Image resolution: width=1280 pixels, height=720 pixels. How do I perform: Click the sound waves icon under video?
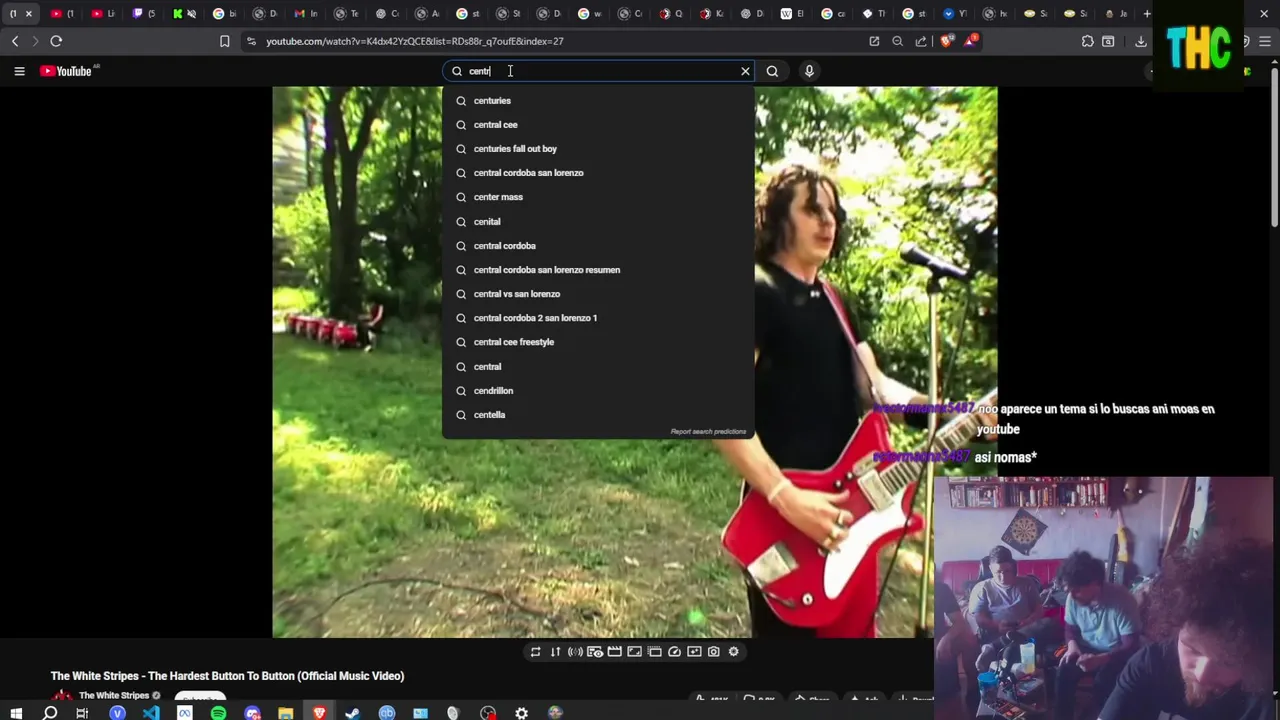coord(575,652)
